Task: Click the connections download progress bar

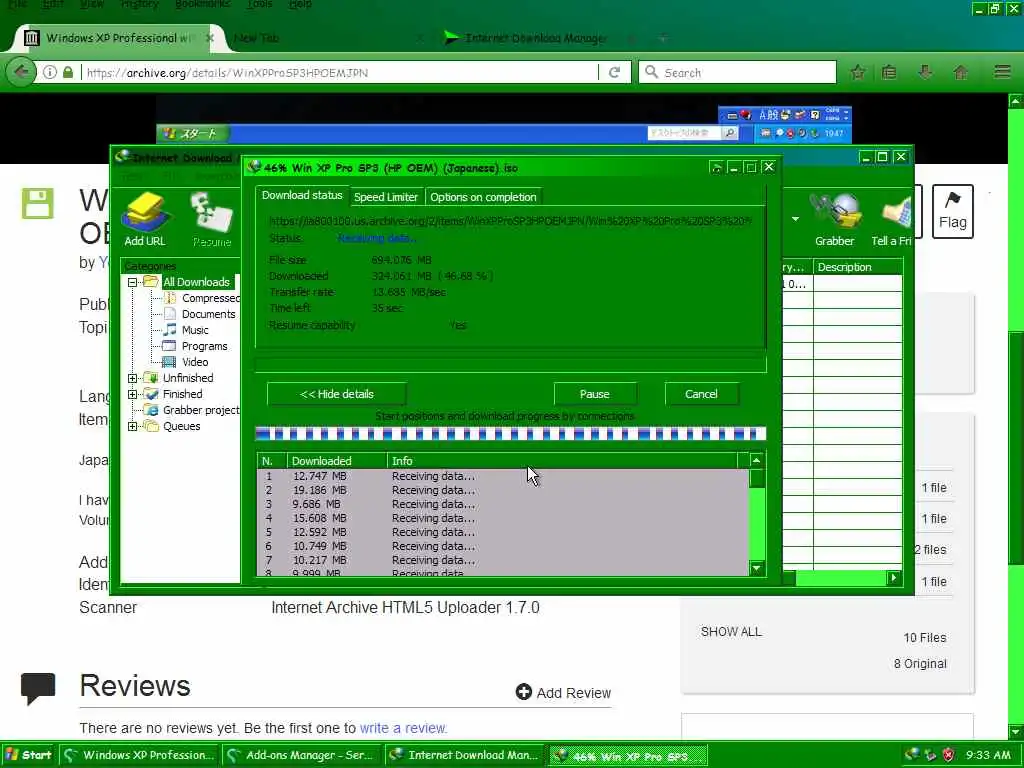Action: click(510, 434)
